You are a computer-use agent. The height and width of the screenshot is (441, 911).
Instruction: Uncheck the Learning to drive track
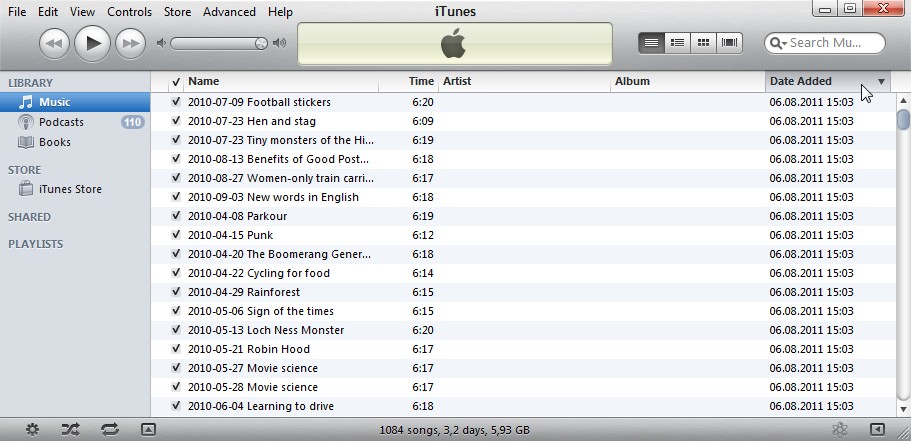click(176, 406)
